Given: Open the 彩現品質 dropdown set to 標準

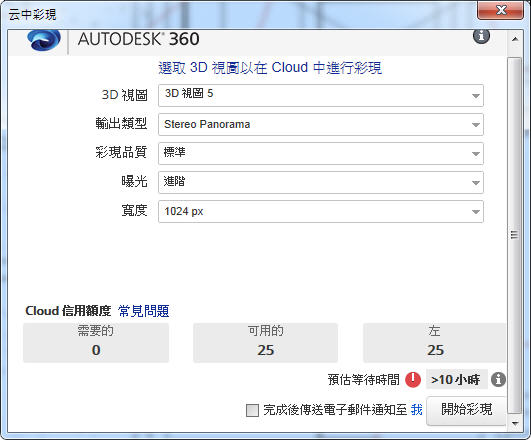Looking at the screenshot, I should 321,153.
